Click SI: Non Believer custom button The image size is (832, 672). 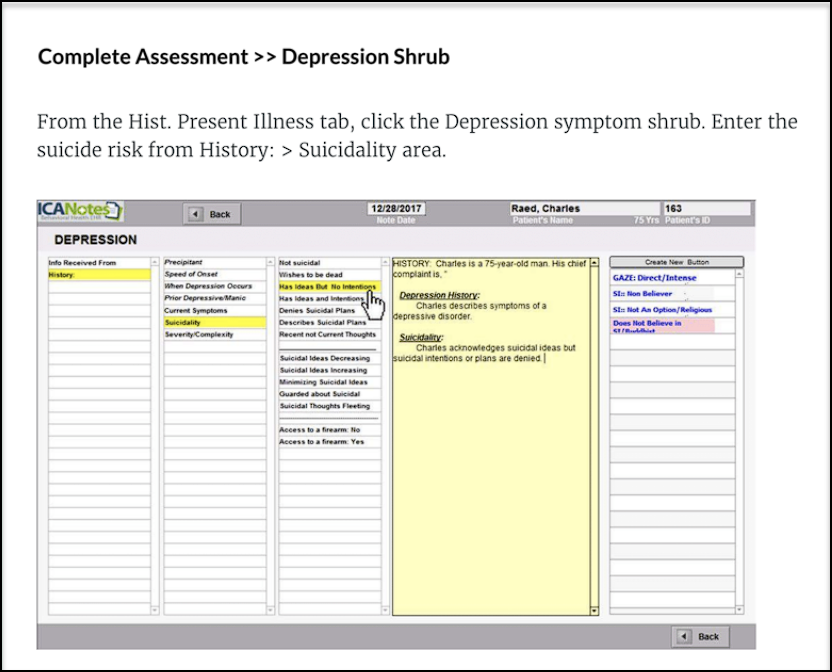[672, 294]
